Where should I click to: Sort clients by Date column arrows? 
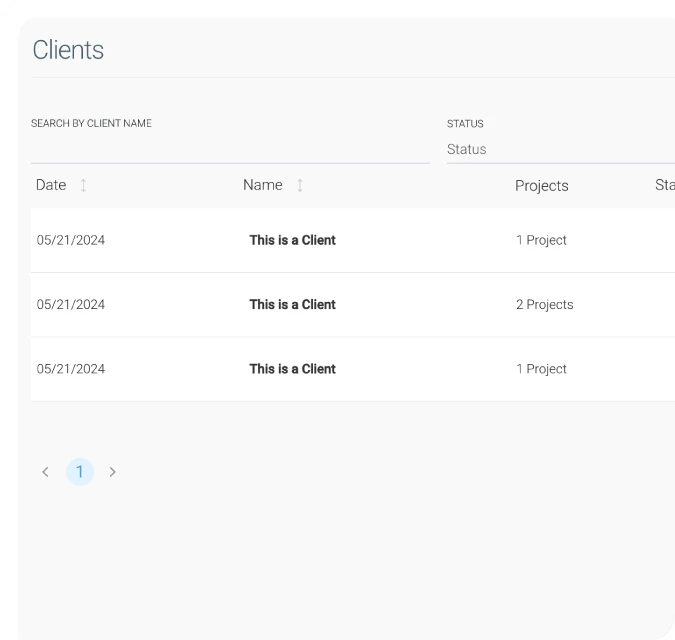click(x=84, y=185)
